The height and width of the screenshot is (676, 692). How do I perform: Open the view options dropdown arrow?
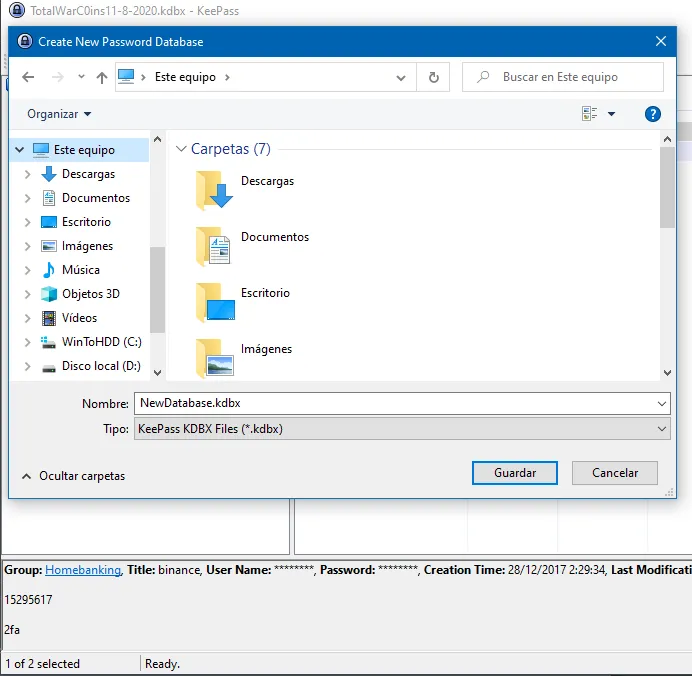click(611, 114)
